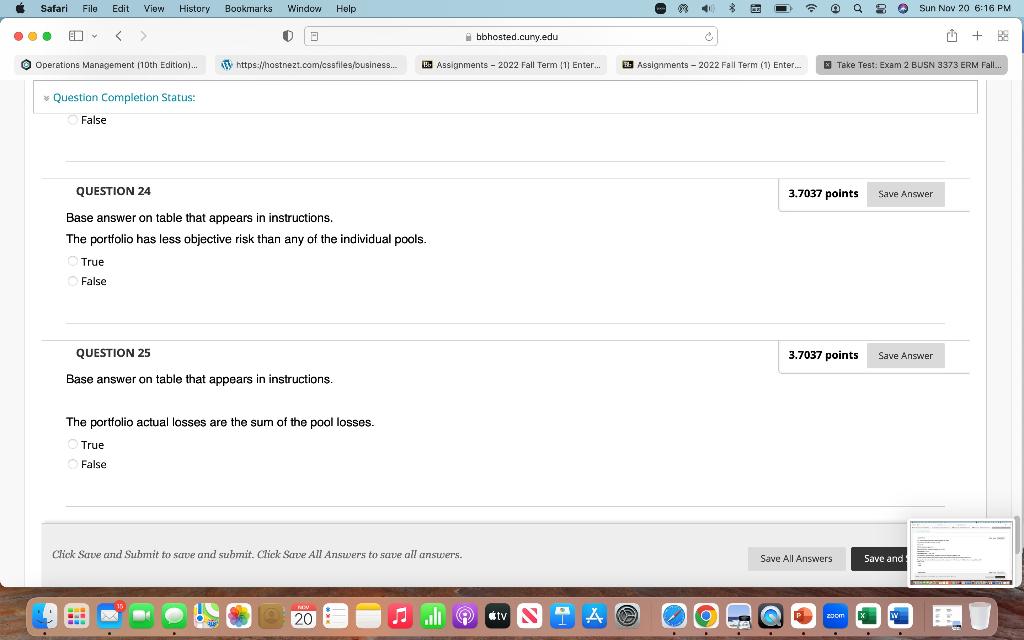
Task: Activate the Siri icon in menu bar
Action: tap(903, 8)
